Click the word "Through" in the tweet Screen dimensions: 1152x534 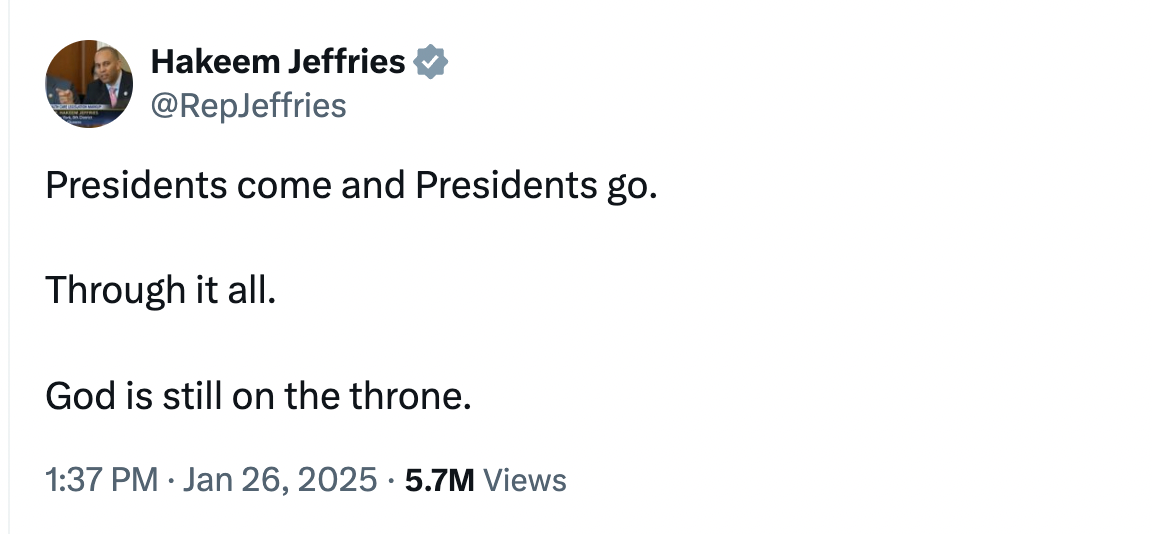[x=113, y=290]
